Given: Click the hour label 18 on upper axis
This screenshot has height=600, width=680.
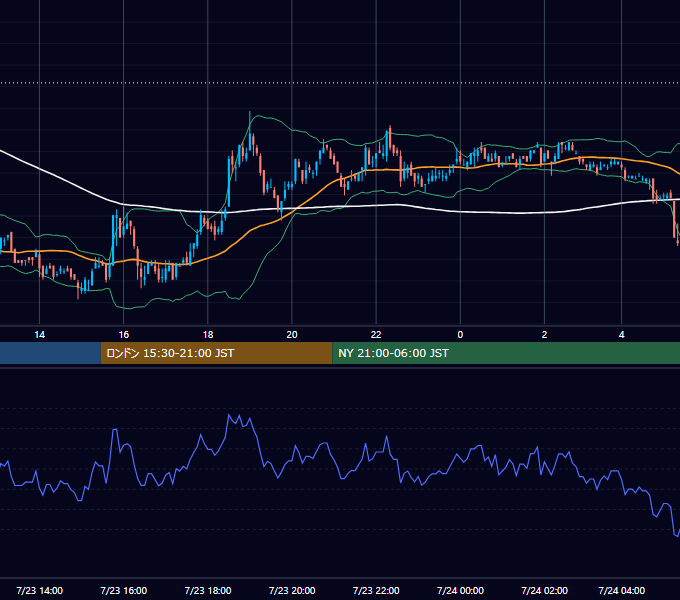Looking at the screenshot, I should [x=208, y=335].
